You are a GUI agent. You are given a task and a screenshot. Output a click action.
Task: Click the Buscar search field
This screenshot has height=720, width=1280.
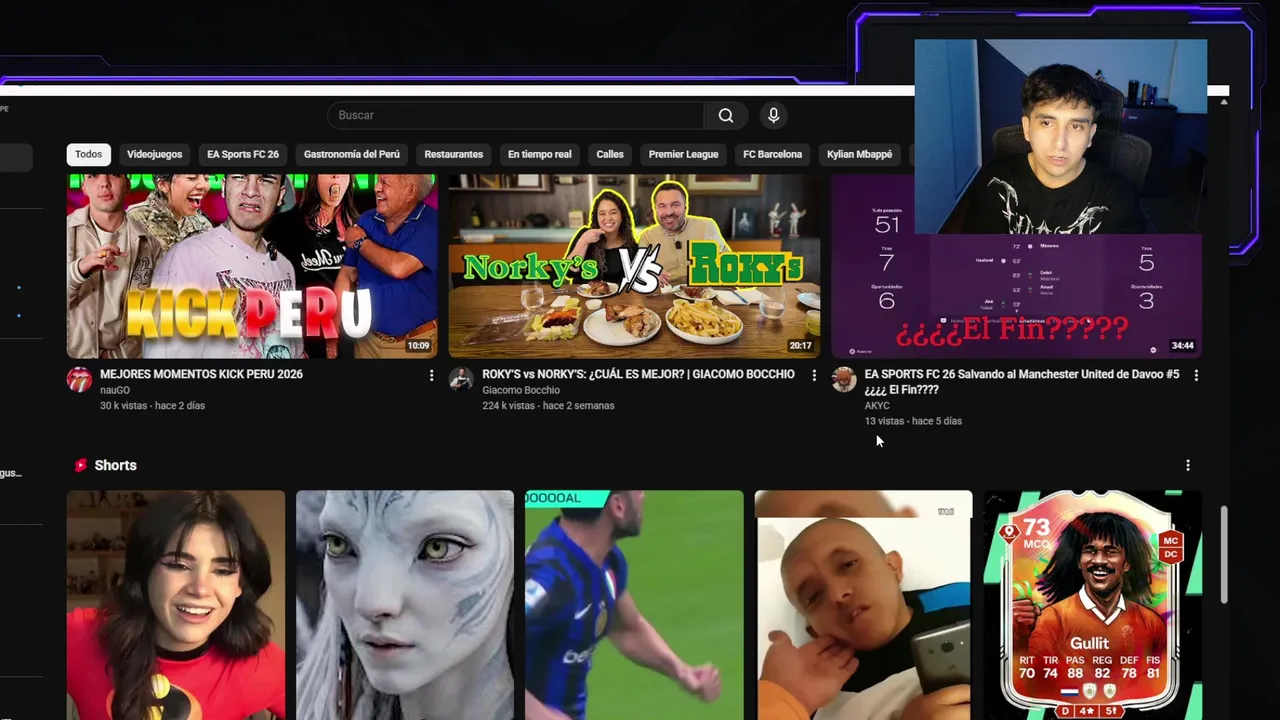(515, 115)
